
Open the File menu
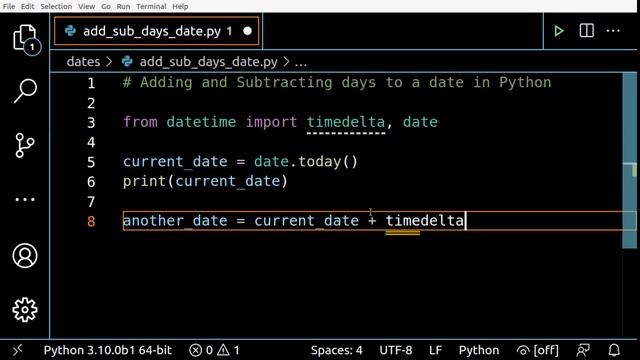[x=9, y=7]
